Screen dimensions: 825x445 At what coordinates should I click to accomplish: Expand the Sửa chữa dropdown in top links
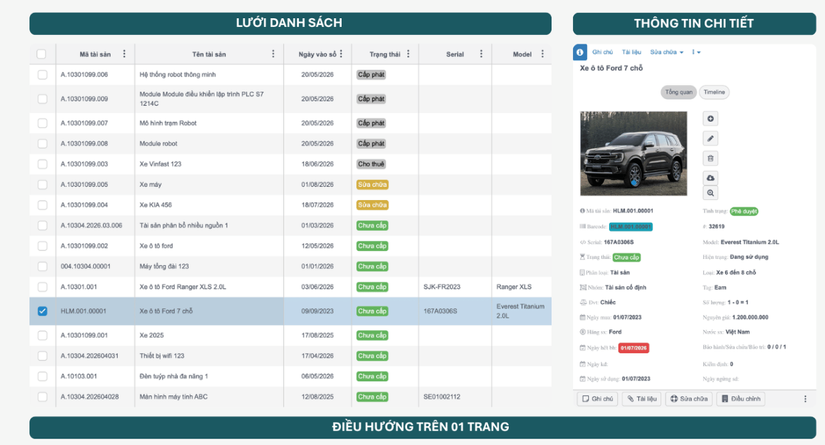point(667,52)
